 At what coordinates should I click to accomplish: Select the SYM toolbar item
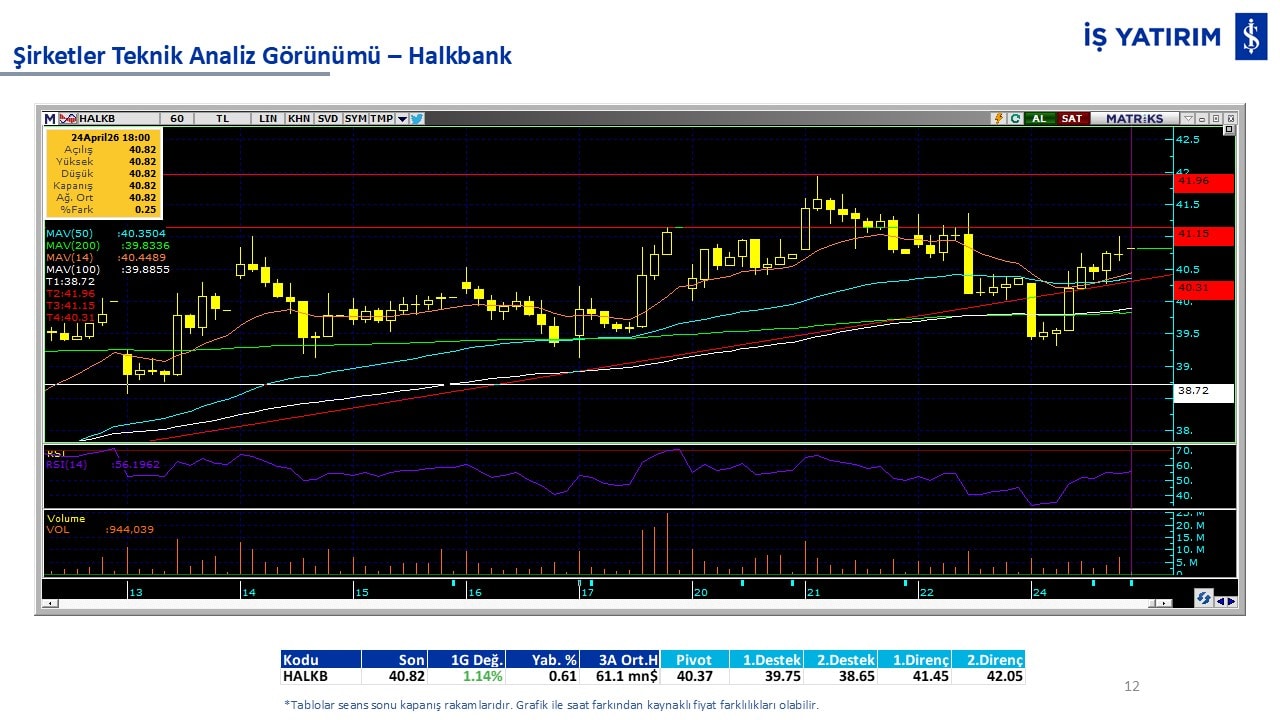coord(355,118)
